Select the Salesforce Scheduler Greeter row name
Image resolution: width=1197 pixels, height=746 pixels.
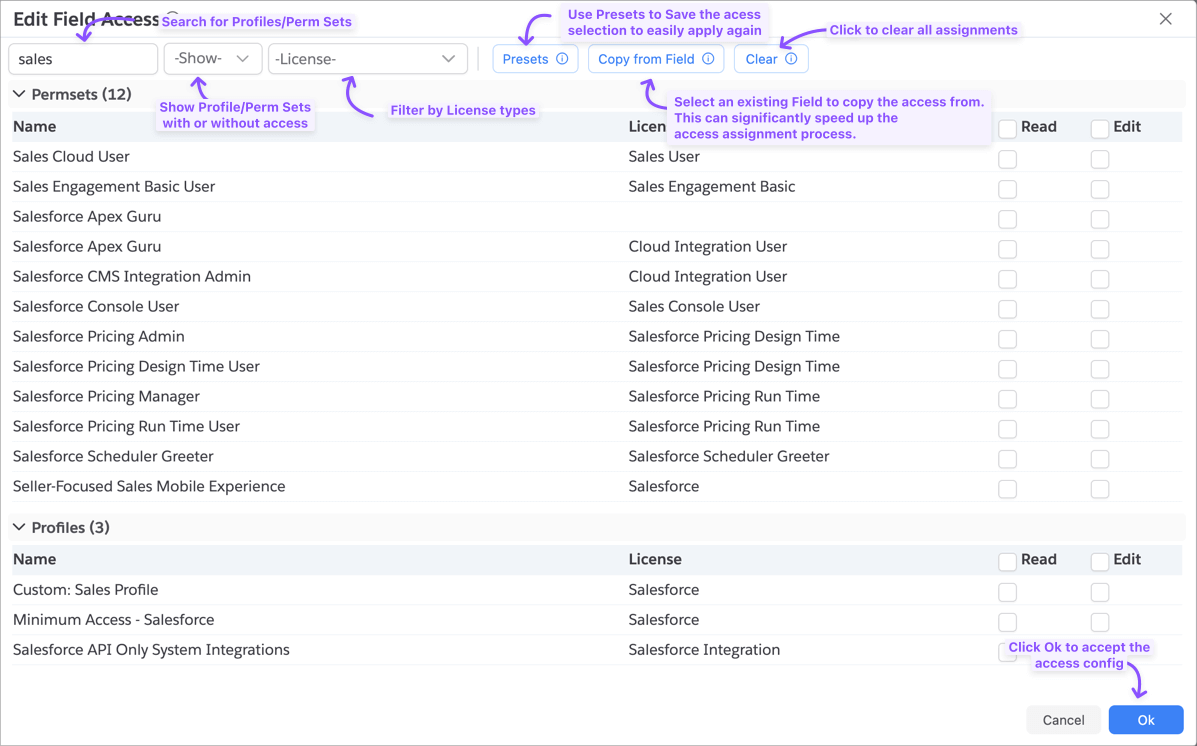113,456
